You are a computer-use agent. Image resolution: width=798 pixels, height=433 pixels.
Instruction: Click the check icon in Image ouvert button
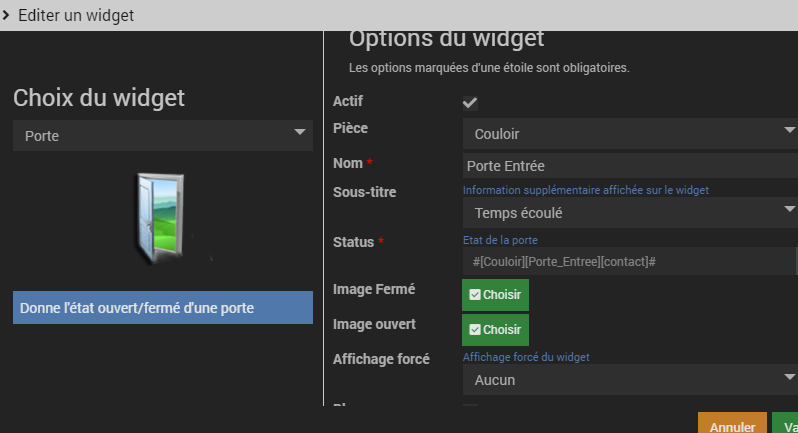point(475,330)
